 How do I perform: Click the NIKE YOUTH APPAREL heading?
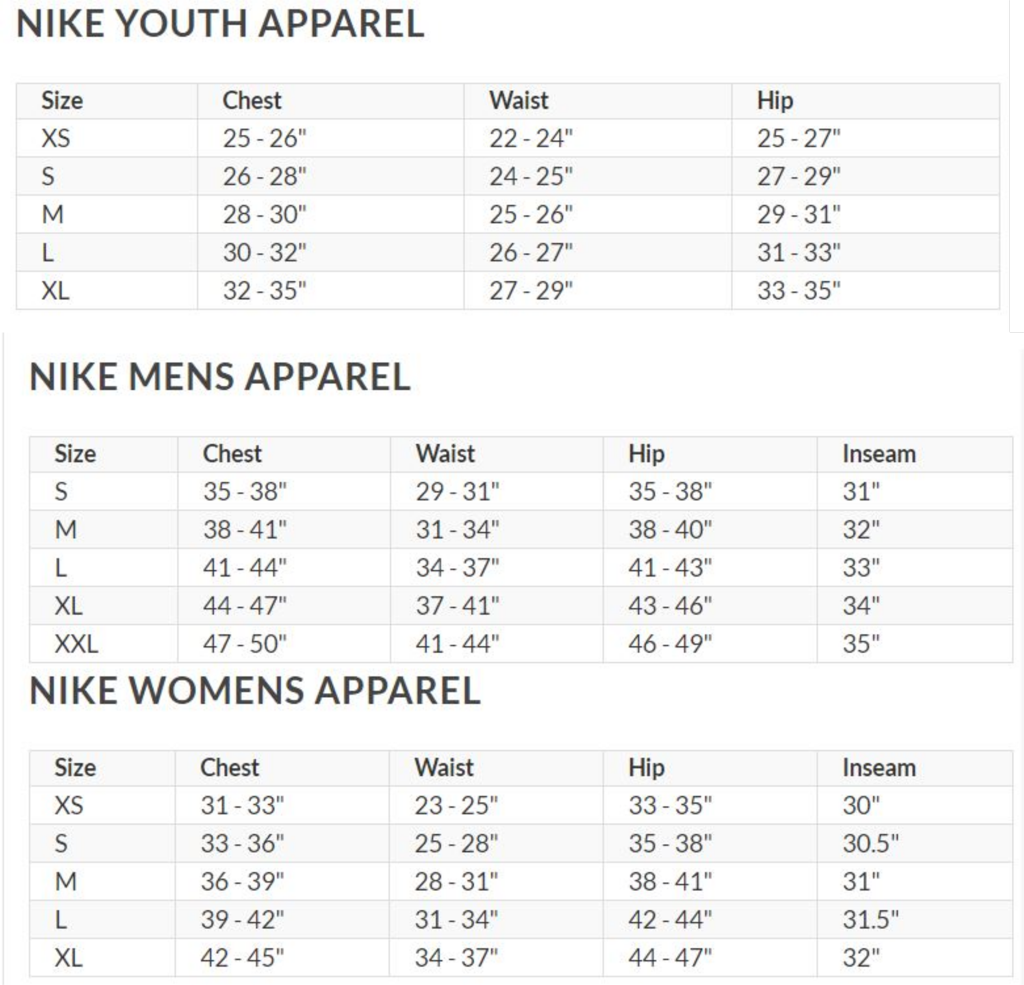coord(221,24)
